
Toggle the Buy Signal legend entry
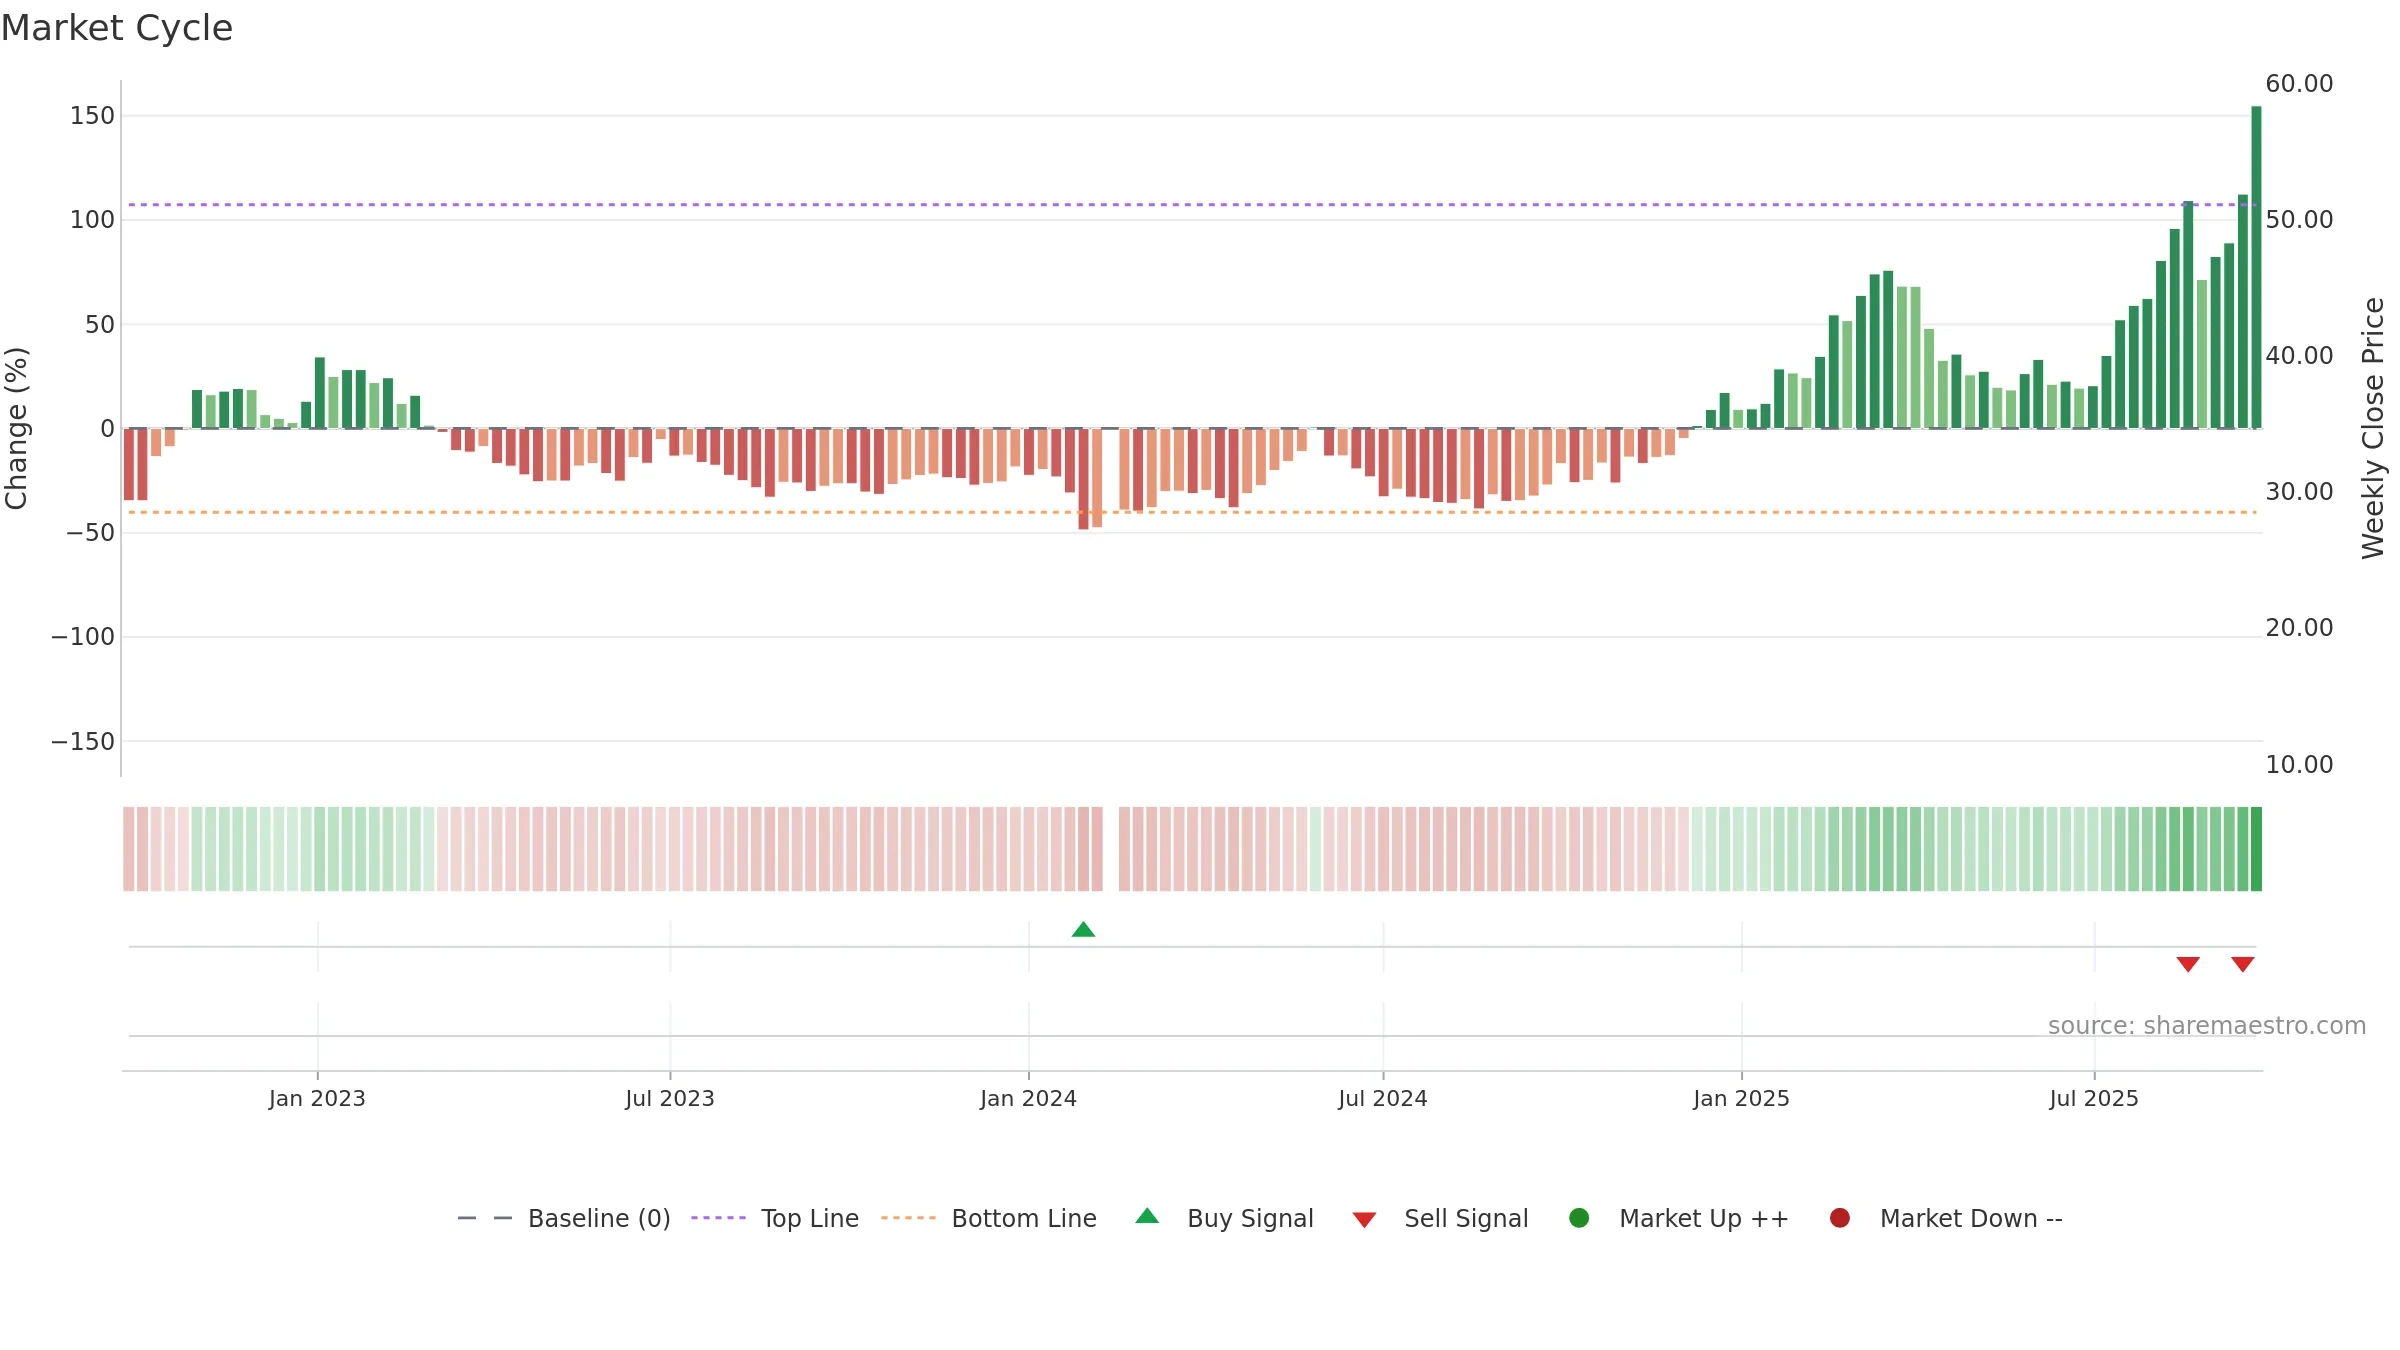click(1225, 1218)
